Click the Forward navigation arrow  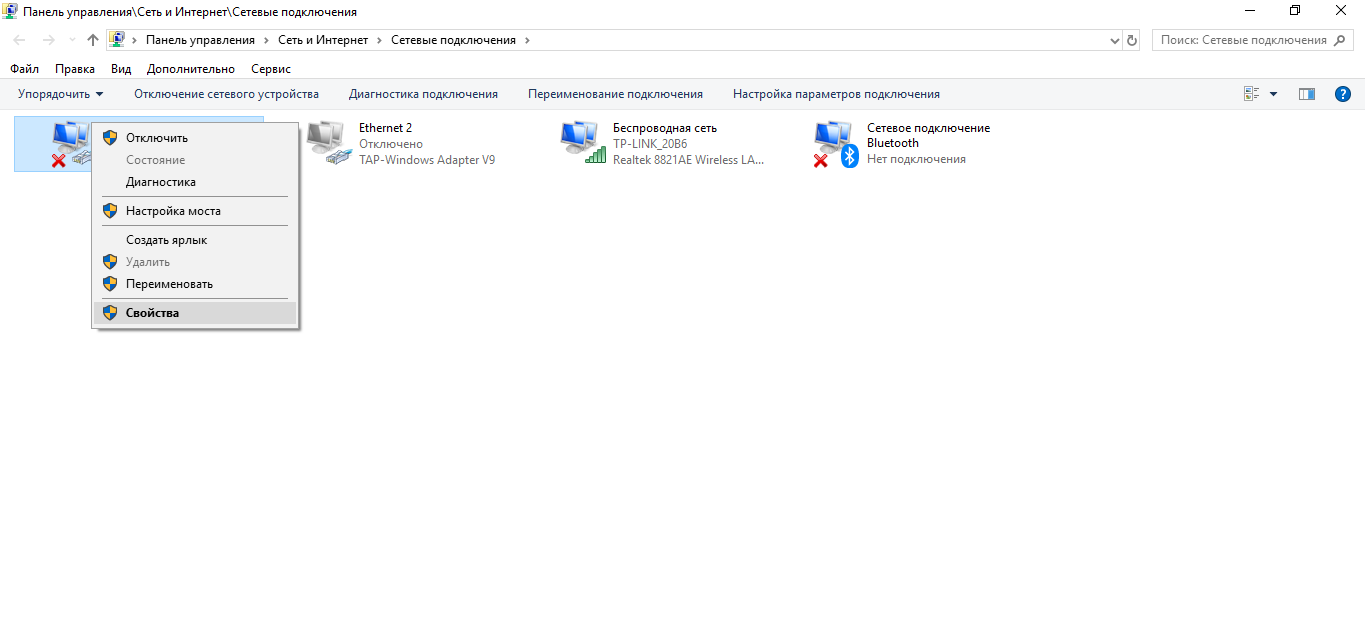pyautogui.click(x=48, y=40)
